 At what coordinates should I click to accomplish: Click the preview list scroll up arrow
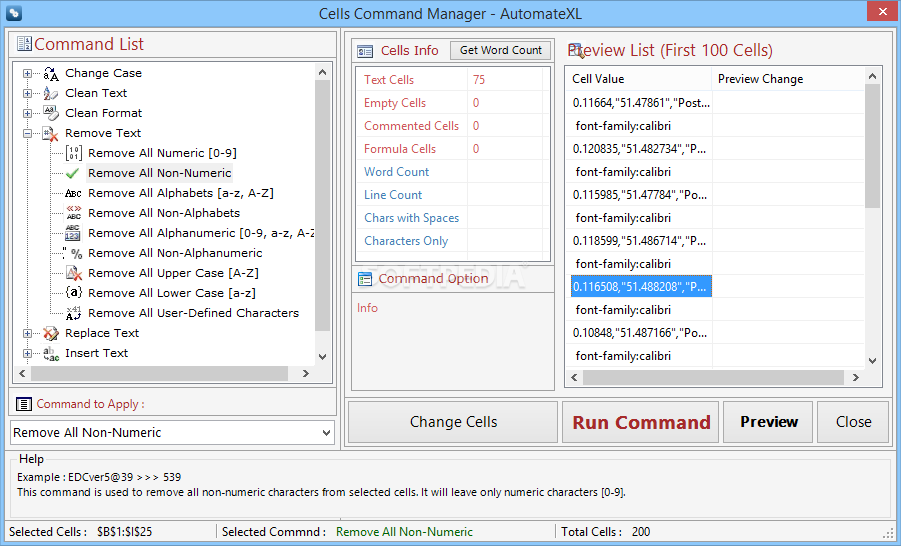click(x=872, y=76)
